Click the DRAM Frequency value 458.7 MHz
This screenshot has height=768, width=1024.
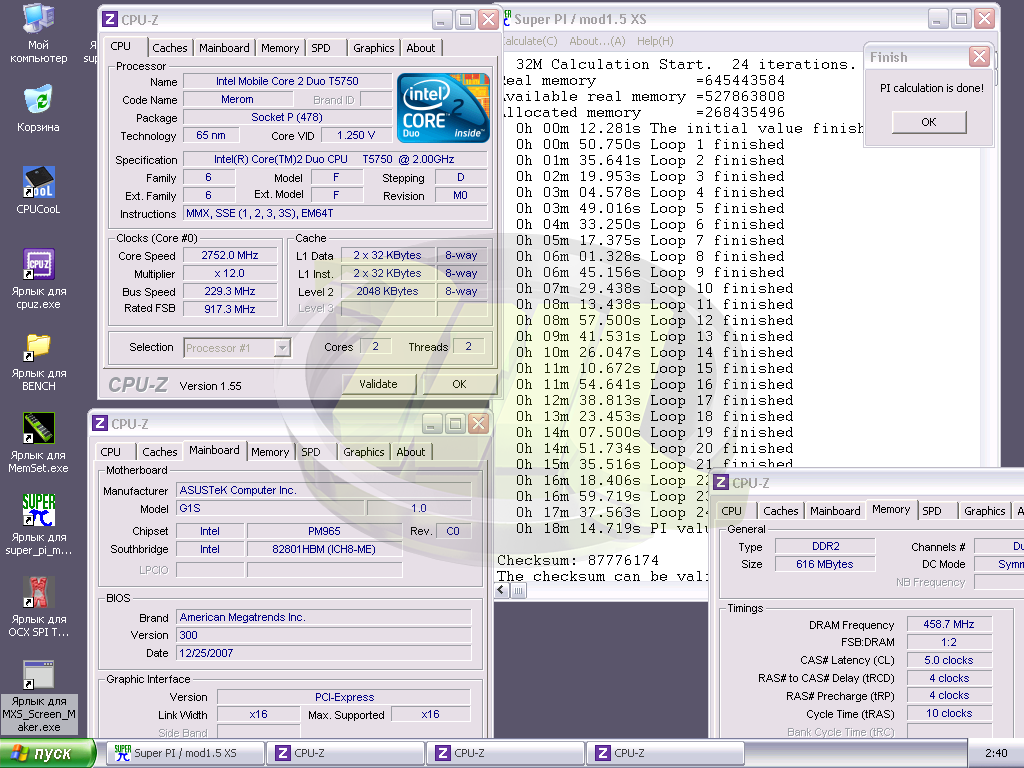[949, 624]
